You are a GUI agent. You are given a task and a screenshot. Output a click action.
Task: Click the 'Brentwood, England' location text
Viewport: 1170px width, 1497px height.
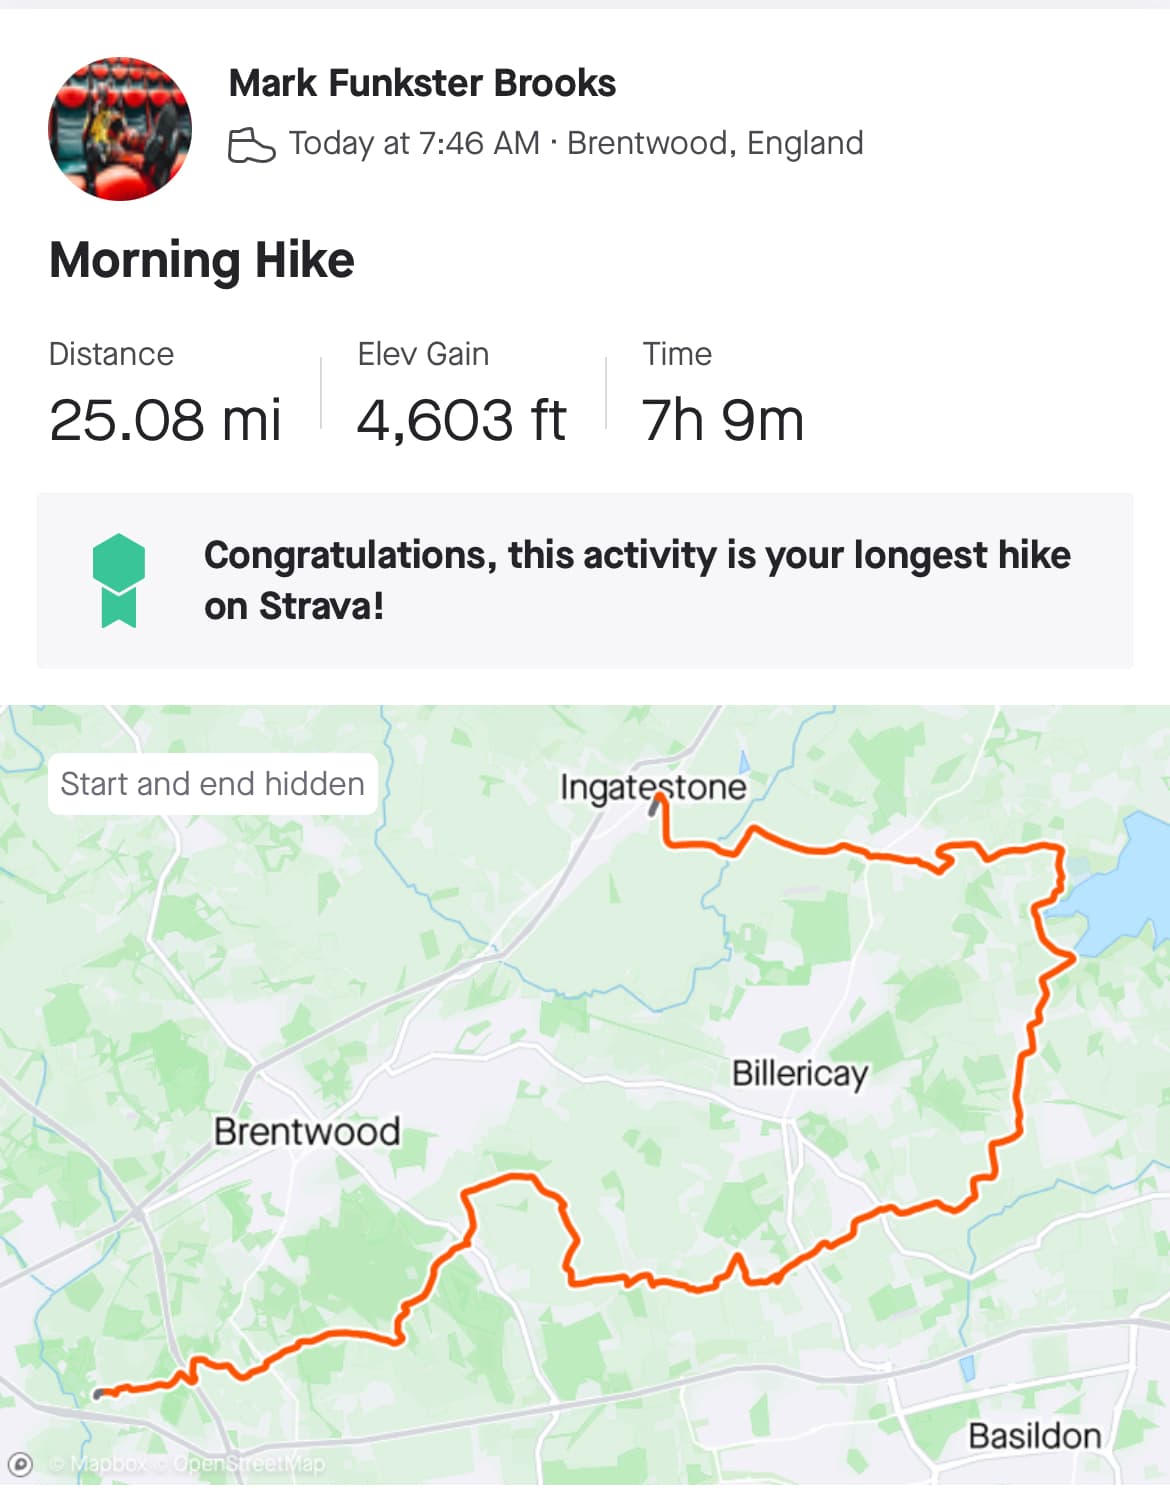tap(715, 144)
